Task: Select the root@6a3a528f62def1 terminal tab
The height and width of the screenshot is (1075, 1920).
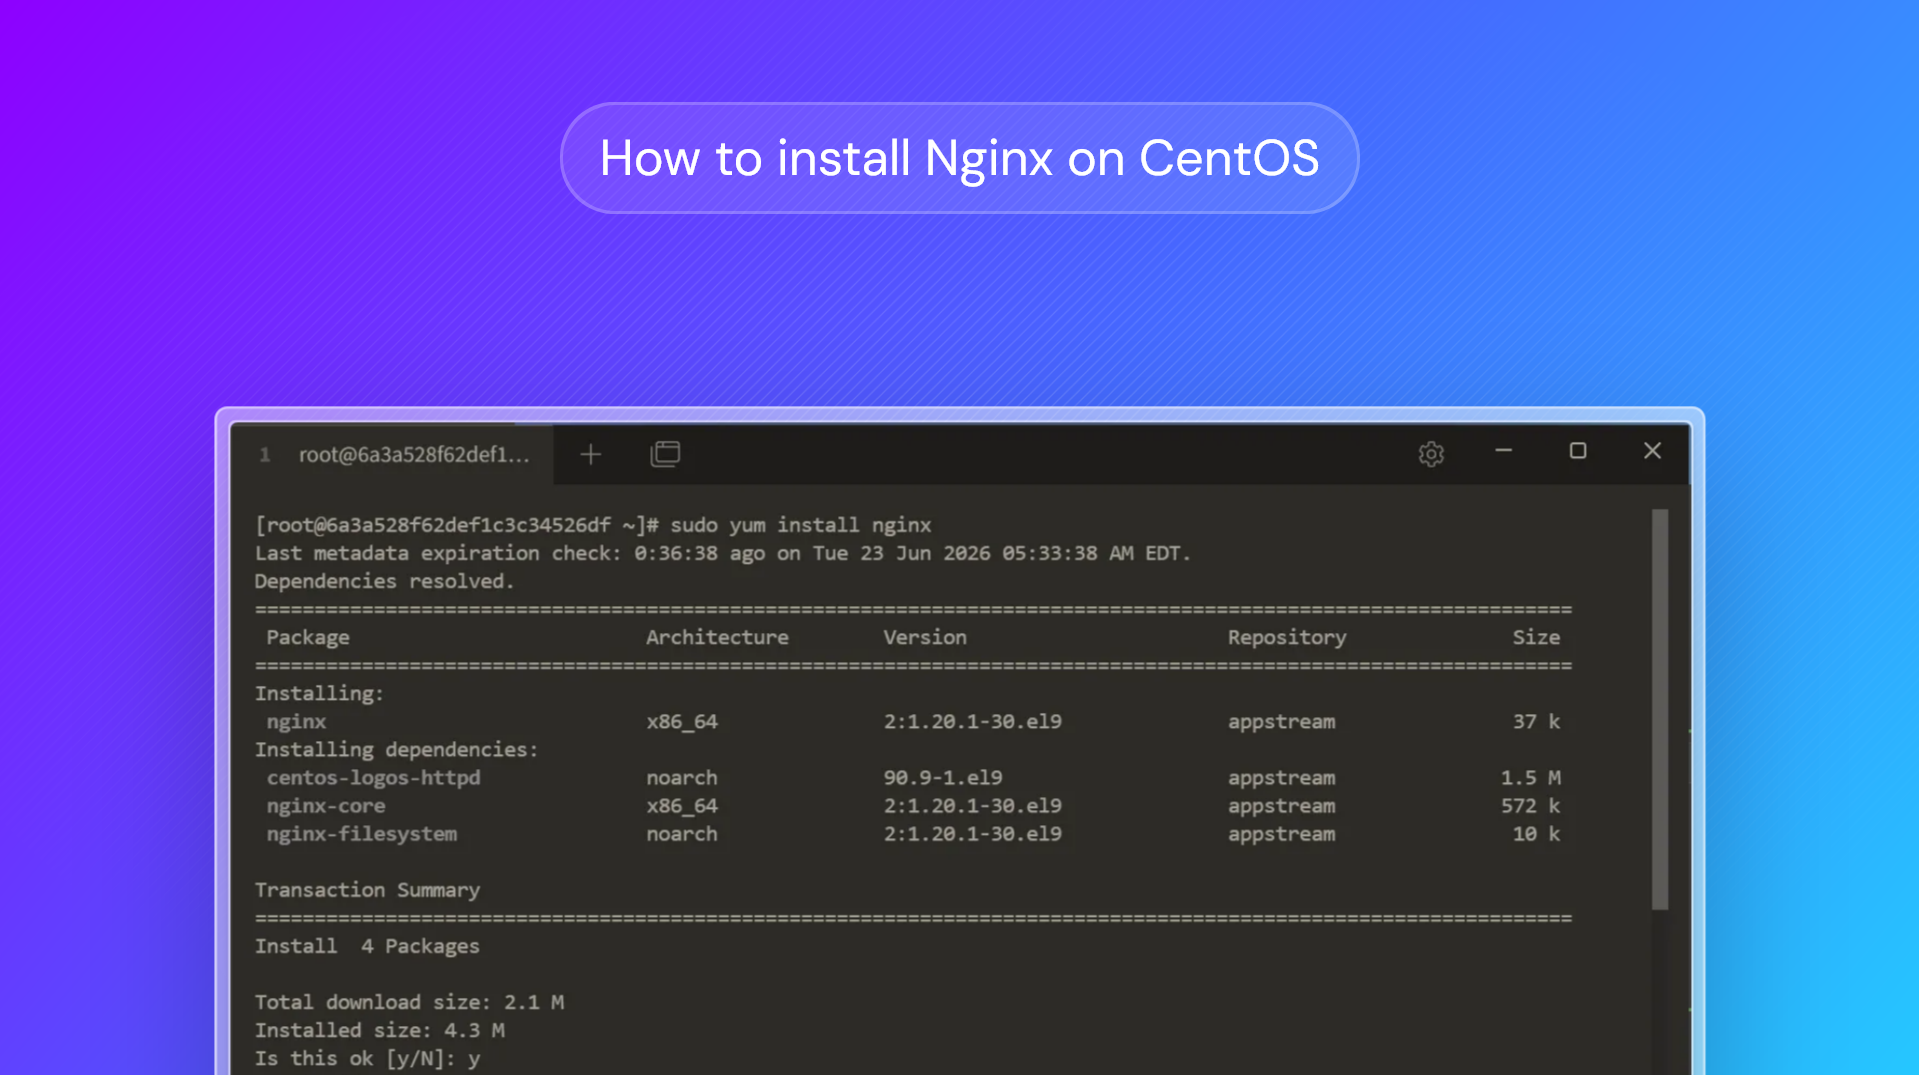Action: 392,455
